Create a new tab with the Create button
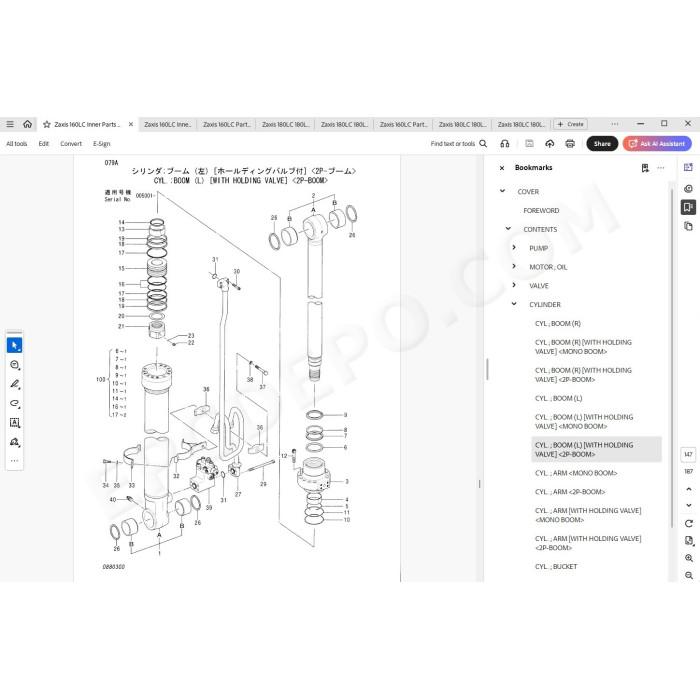700x700 pixels. (x=571, y=124)
